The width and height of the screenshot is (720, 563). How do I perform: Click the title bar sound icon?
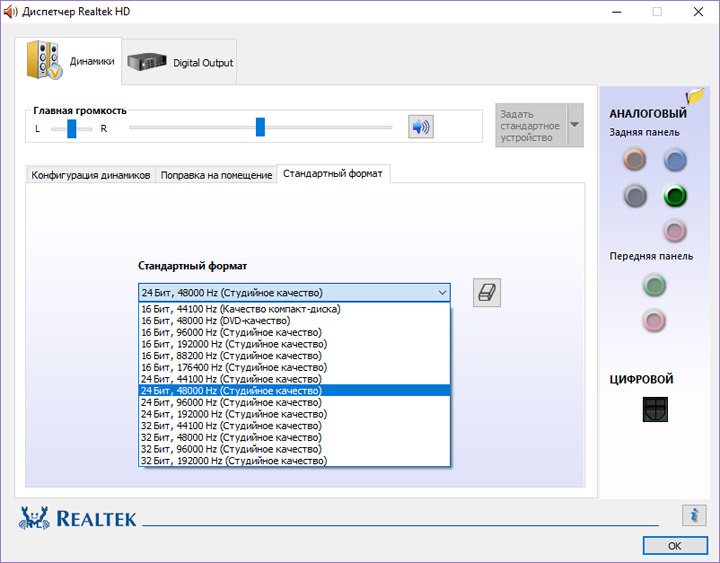point(10,11)
